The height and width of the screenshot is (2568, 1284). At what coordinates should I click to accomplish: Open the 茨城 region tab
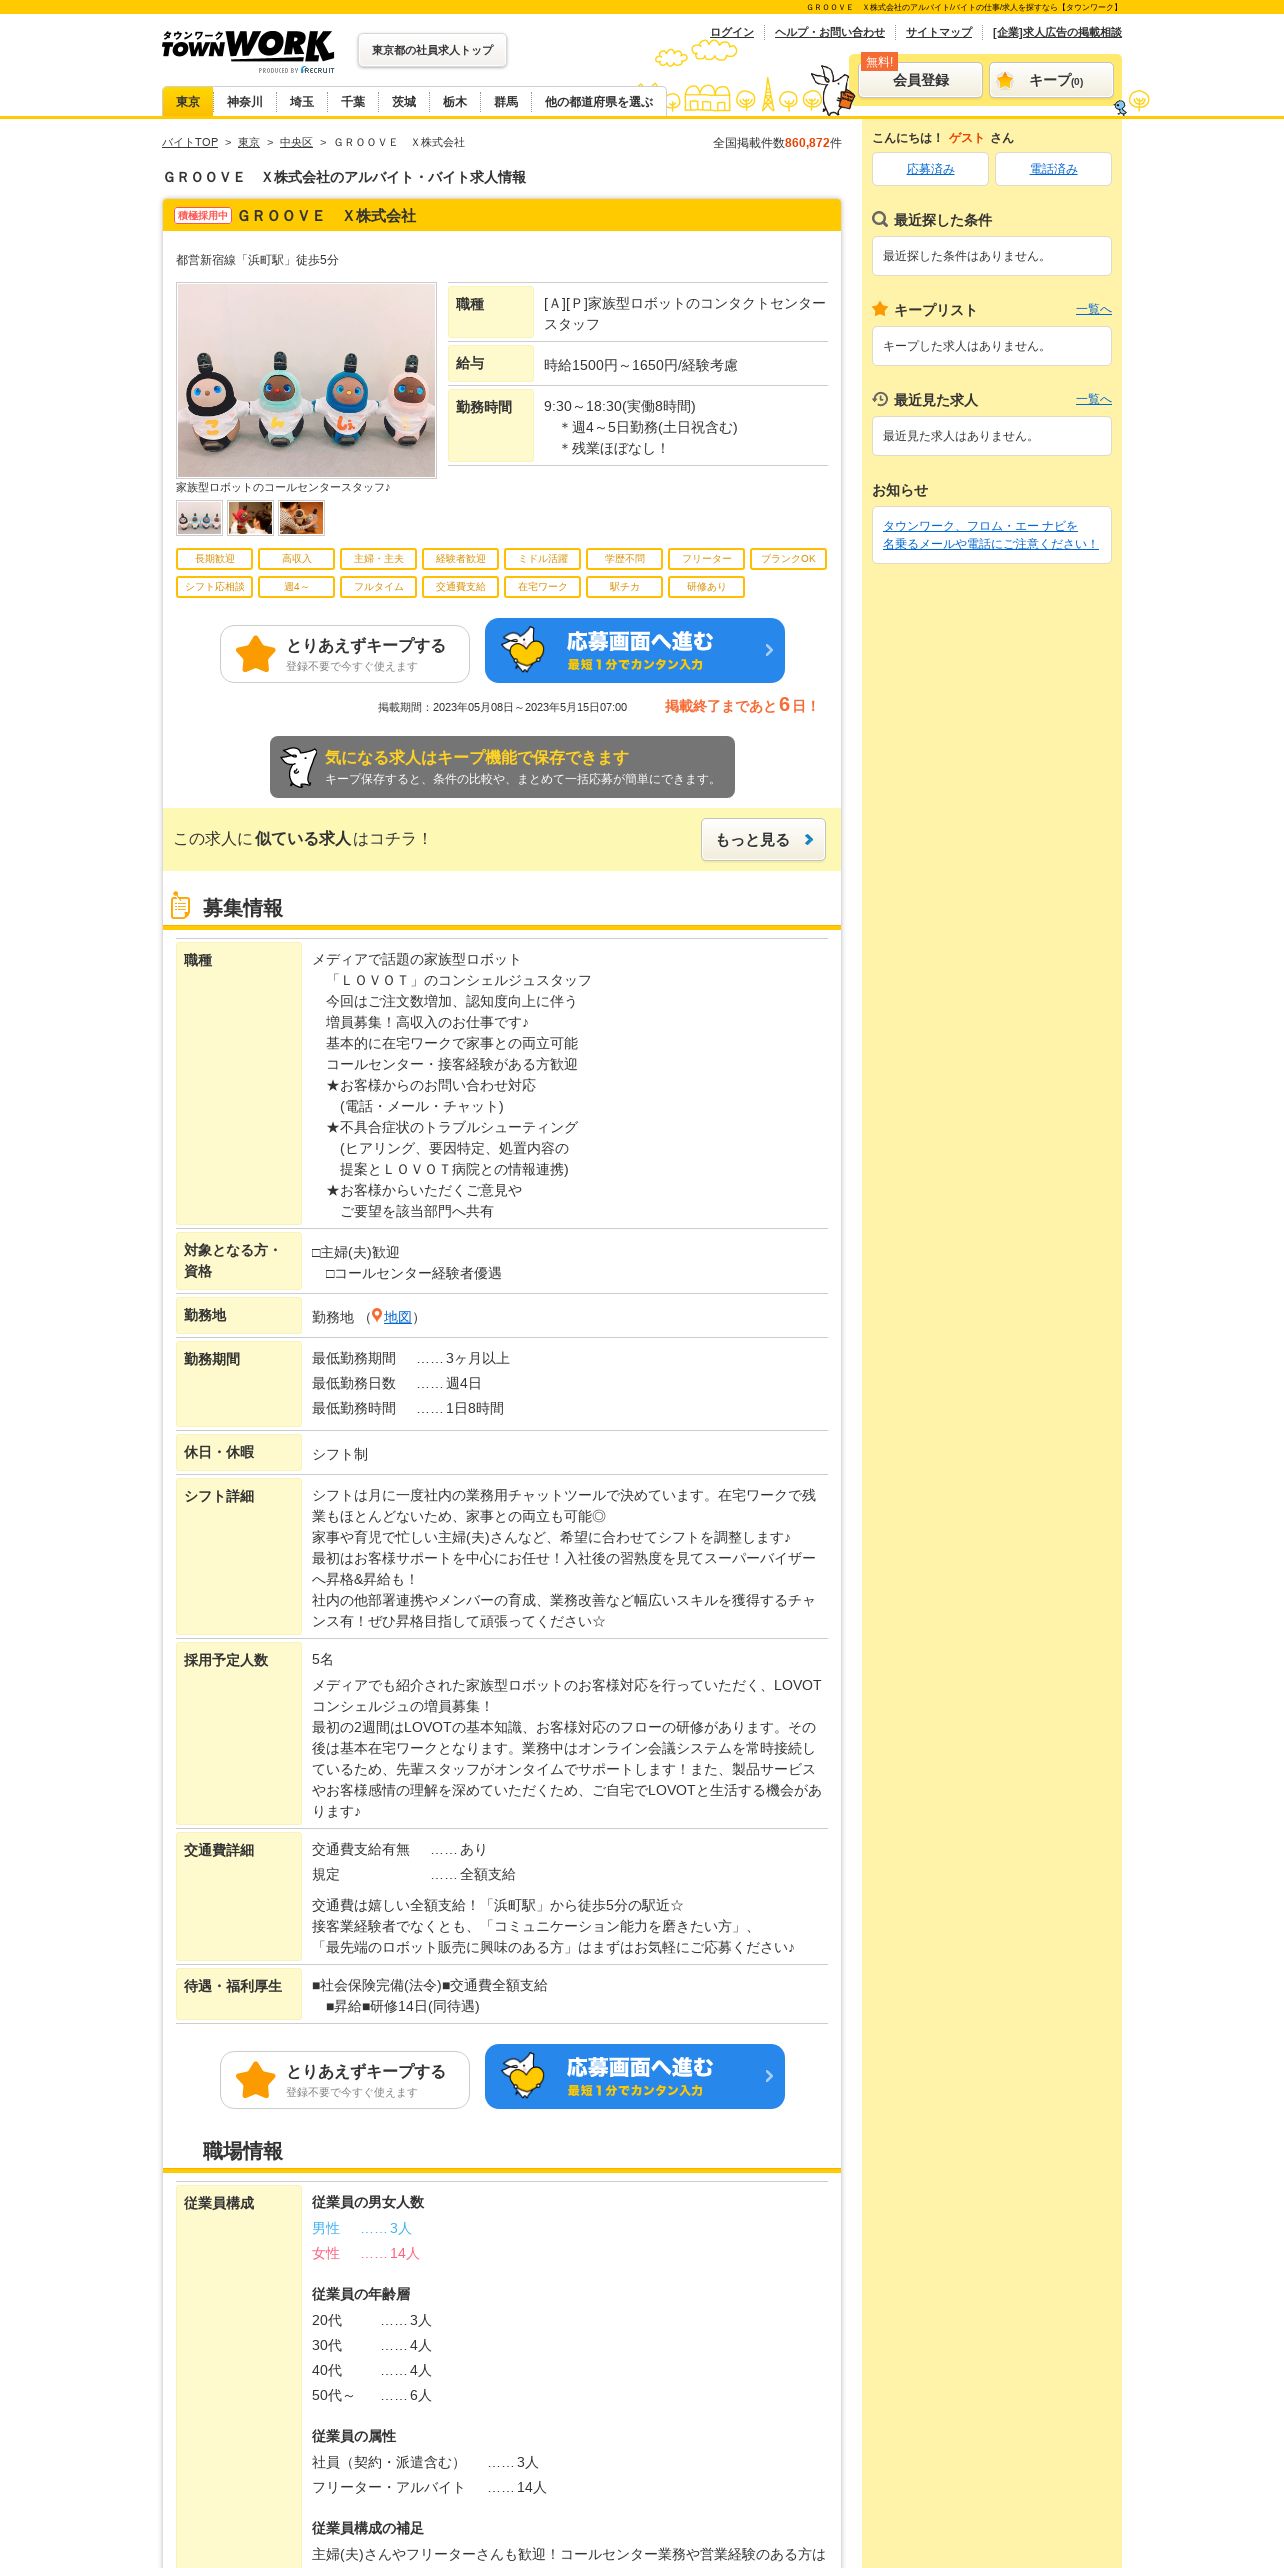coord(403,102)
